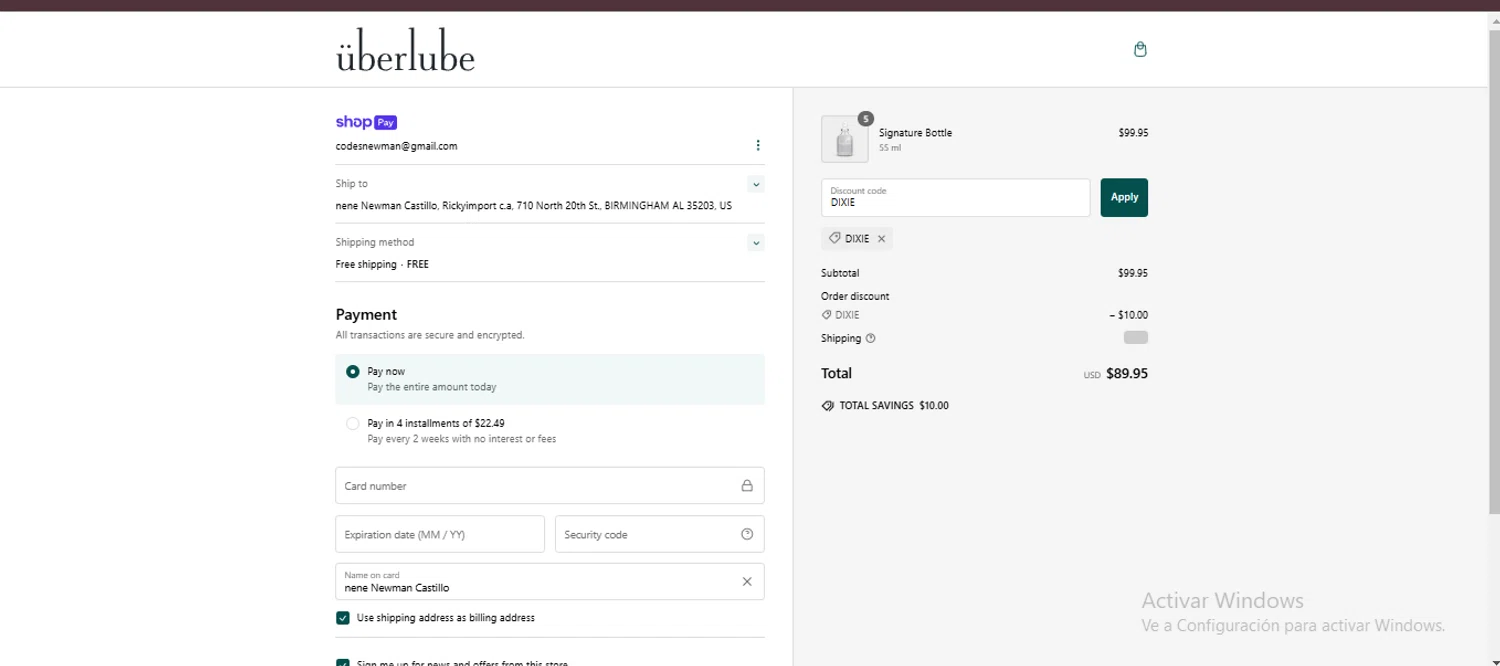1500x666 pixels.
Task: Focus the Security code field
Action: (660, 534)
